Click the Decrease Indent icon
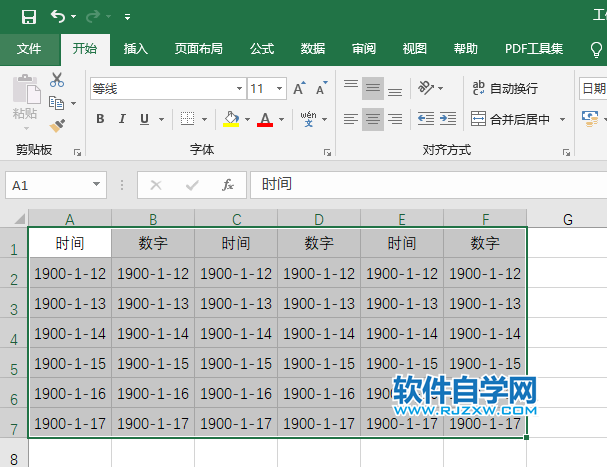607x467 pixels. (x=426, y=119)
